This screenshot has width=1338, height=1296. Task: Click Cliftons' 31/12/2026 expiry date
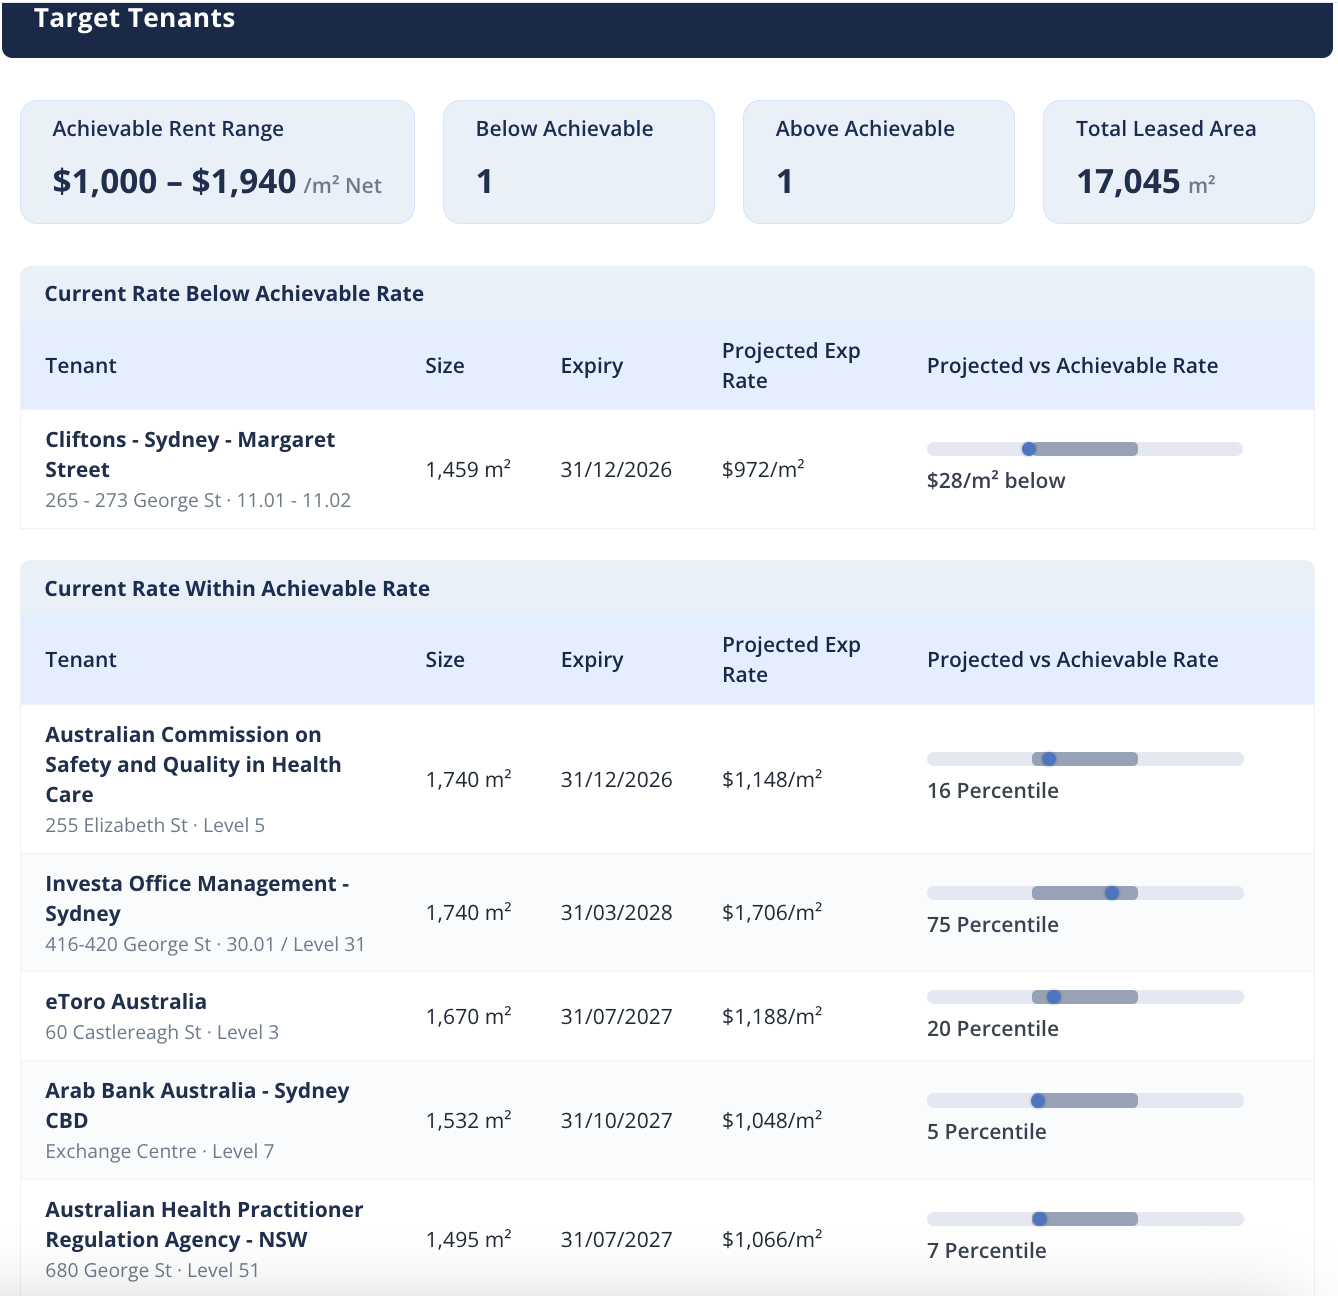coord(616,470)
